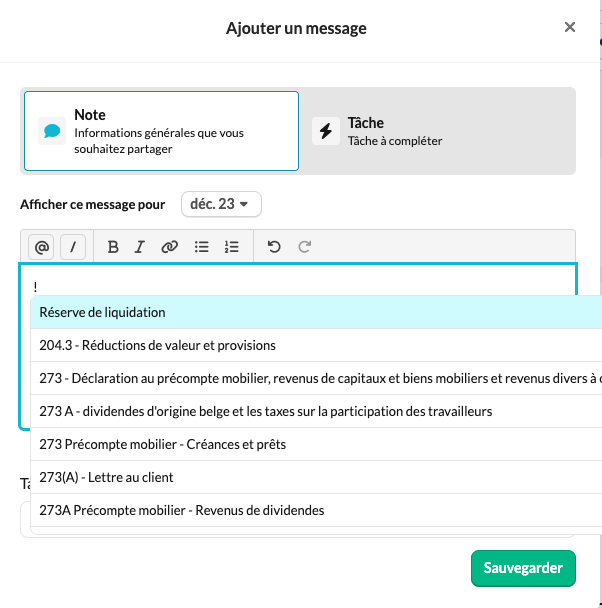
Task: Select the Tâche message type
Action: tap(438, 131)
